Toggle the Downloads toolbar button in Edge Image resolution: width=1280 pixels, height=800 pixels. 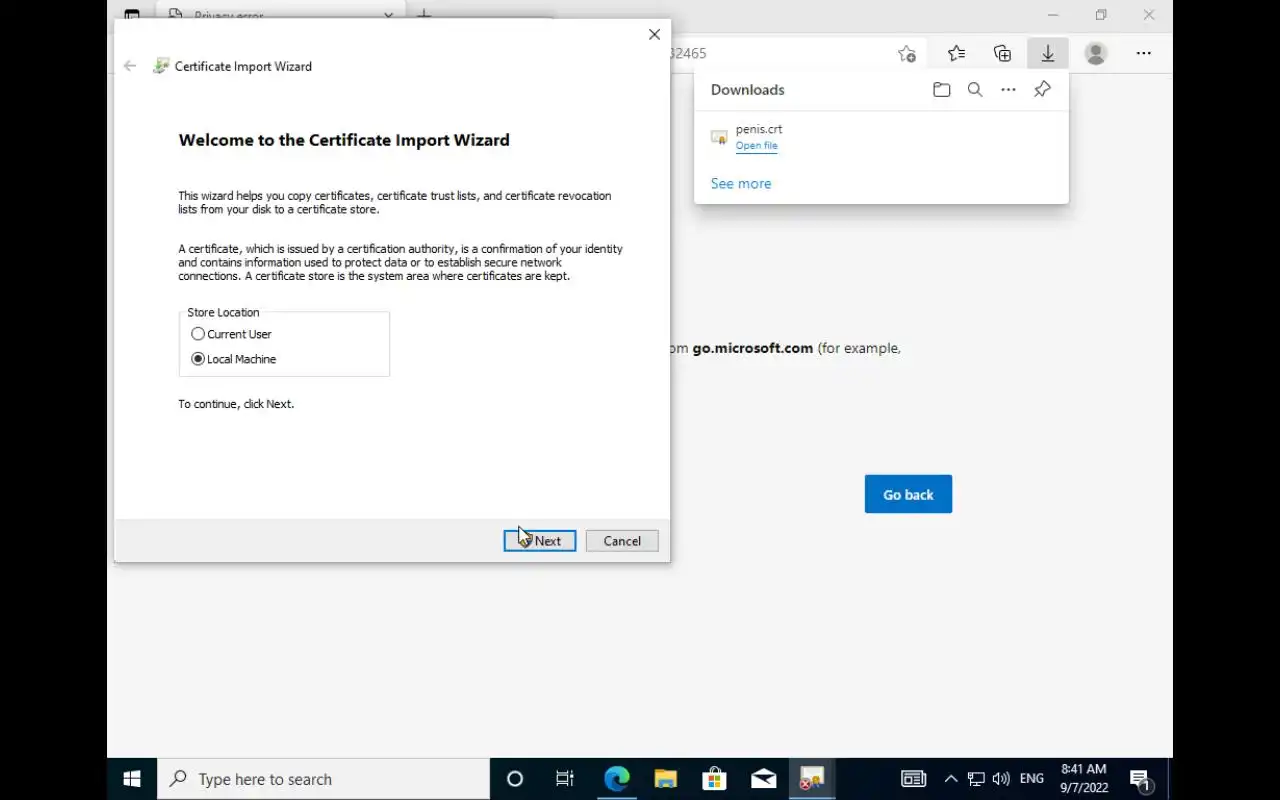pyautogui.click(x=1048, y=53)
